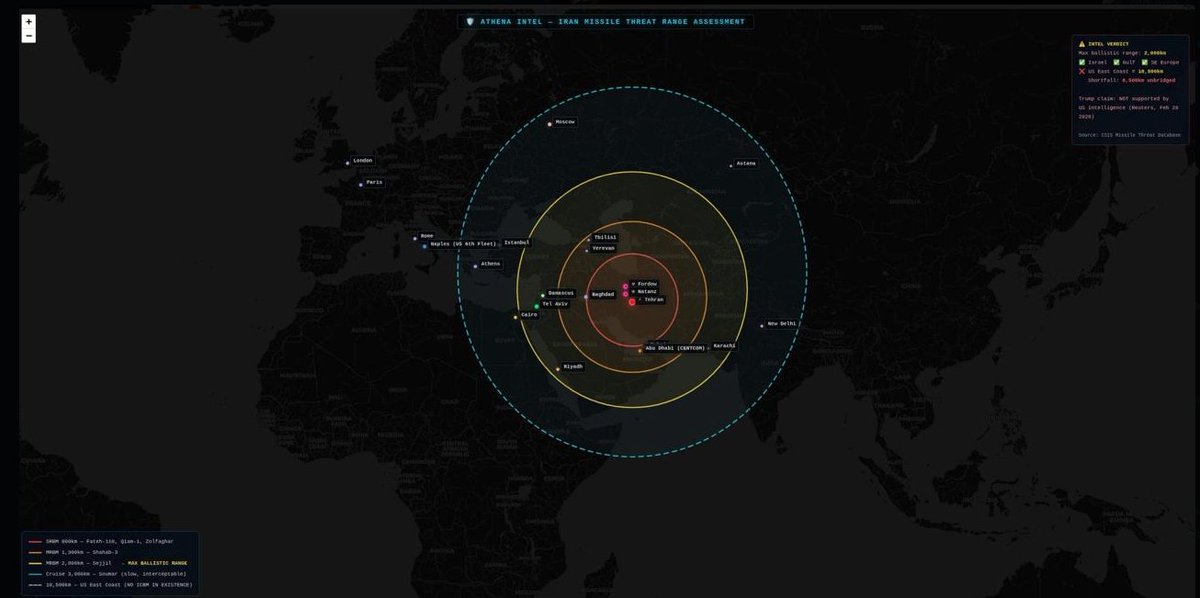
Task: Click the Moscow map label
Action: pos(565,122)
